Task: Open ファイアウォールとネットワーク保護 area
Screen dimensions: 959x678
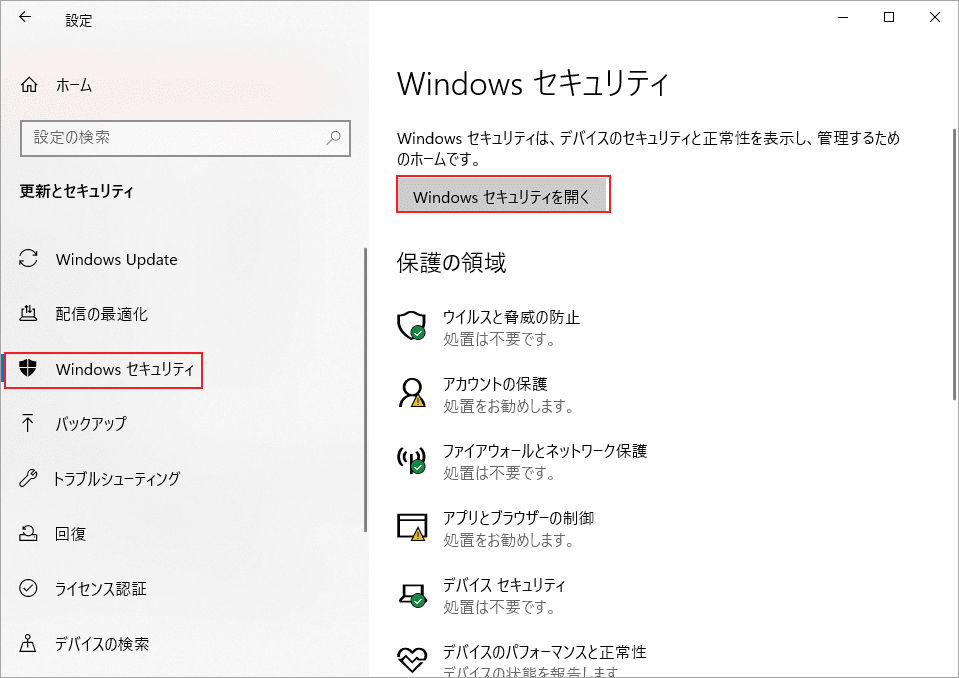Action: coord(544,451)
